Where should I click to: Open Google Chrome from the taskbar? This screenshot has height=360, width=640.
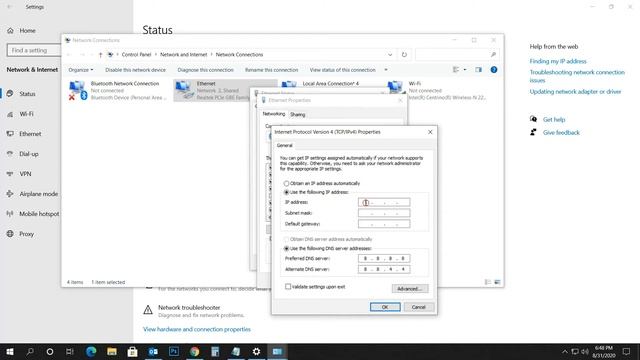(195, 351)
